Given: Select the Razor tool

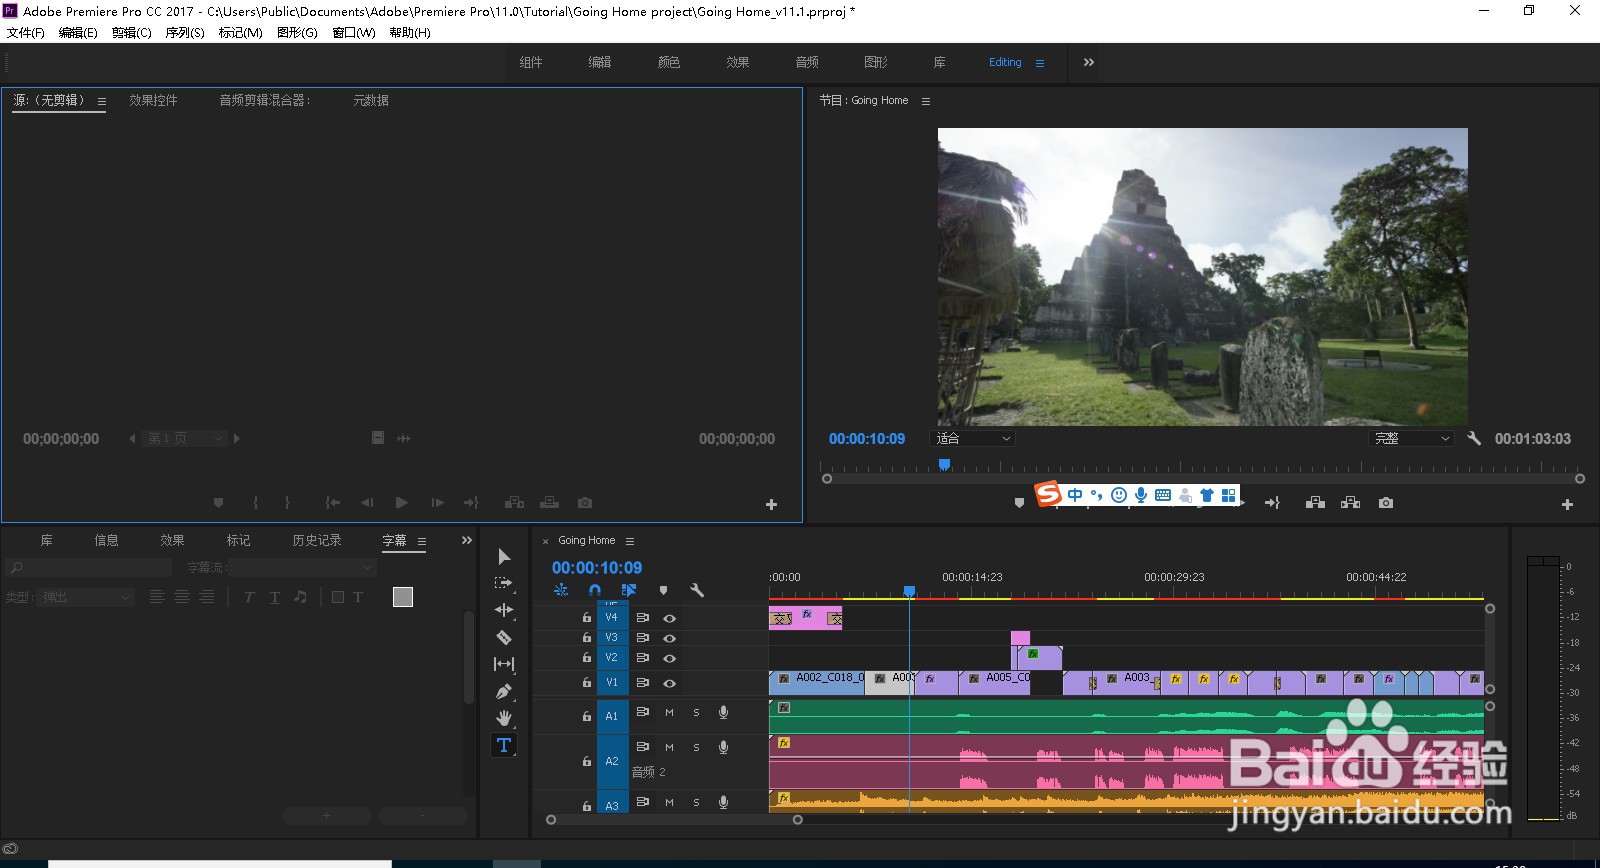Looking at the screenshot, I should 504,637.
